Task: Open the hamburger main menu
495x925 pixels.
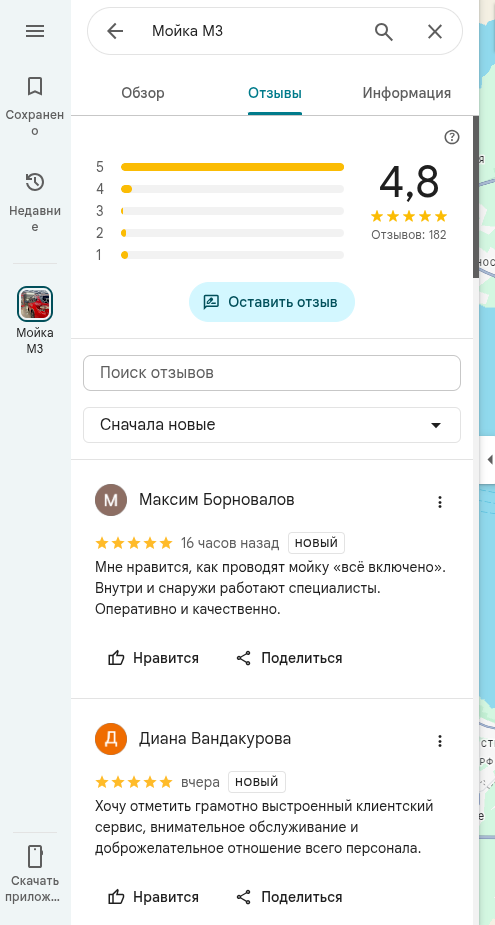Action: pyautogui.click(x=35, y=31)
